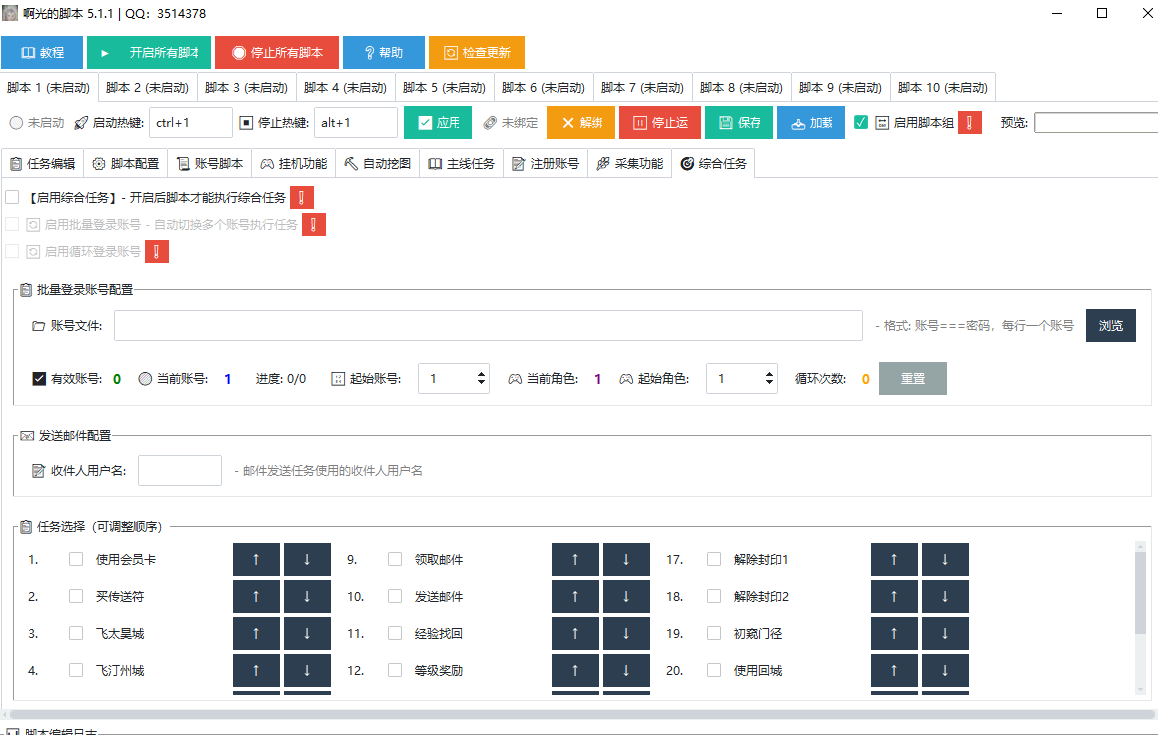Click the clipboard icon of 批量登录账号配置

tap(26, 290)
